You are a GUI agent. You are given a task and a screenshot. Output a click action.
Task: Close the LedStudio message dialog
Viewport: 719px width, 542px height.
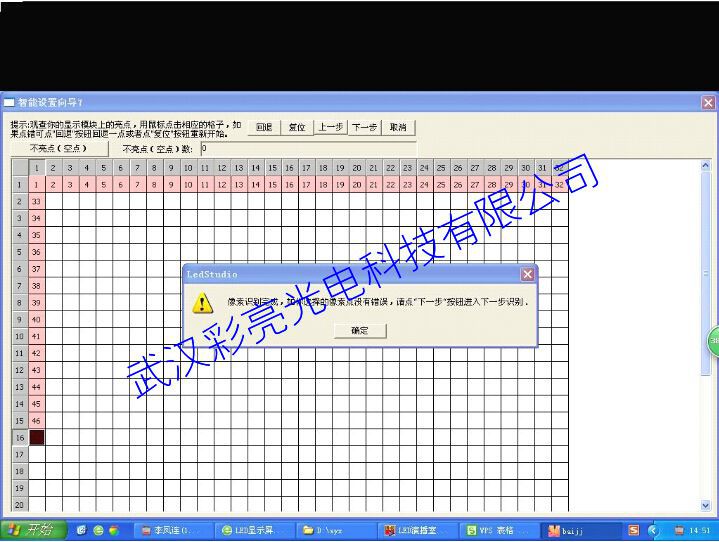527,274
